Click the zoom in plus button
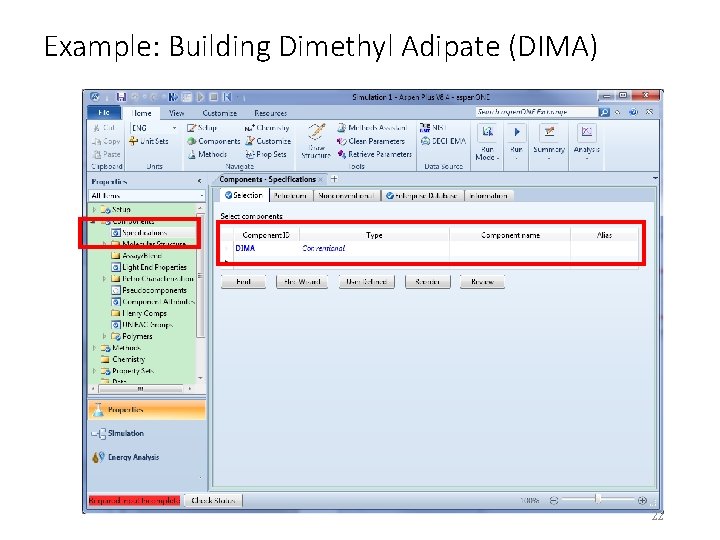Viewport: 720px width, 540px height. click(x=642, y=500)
